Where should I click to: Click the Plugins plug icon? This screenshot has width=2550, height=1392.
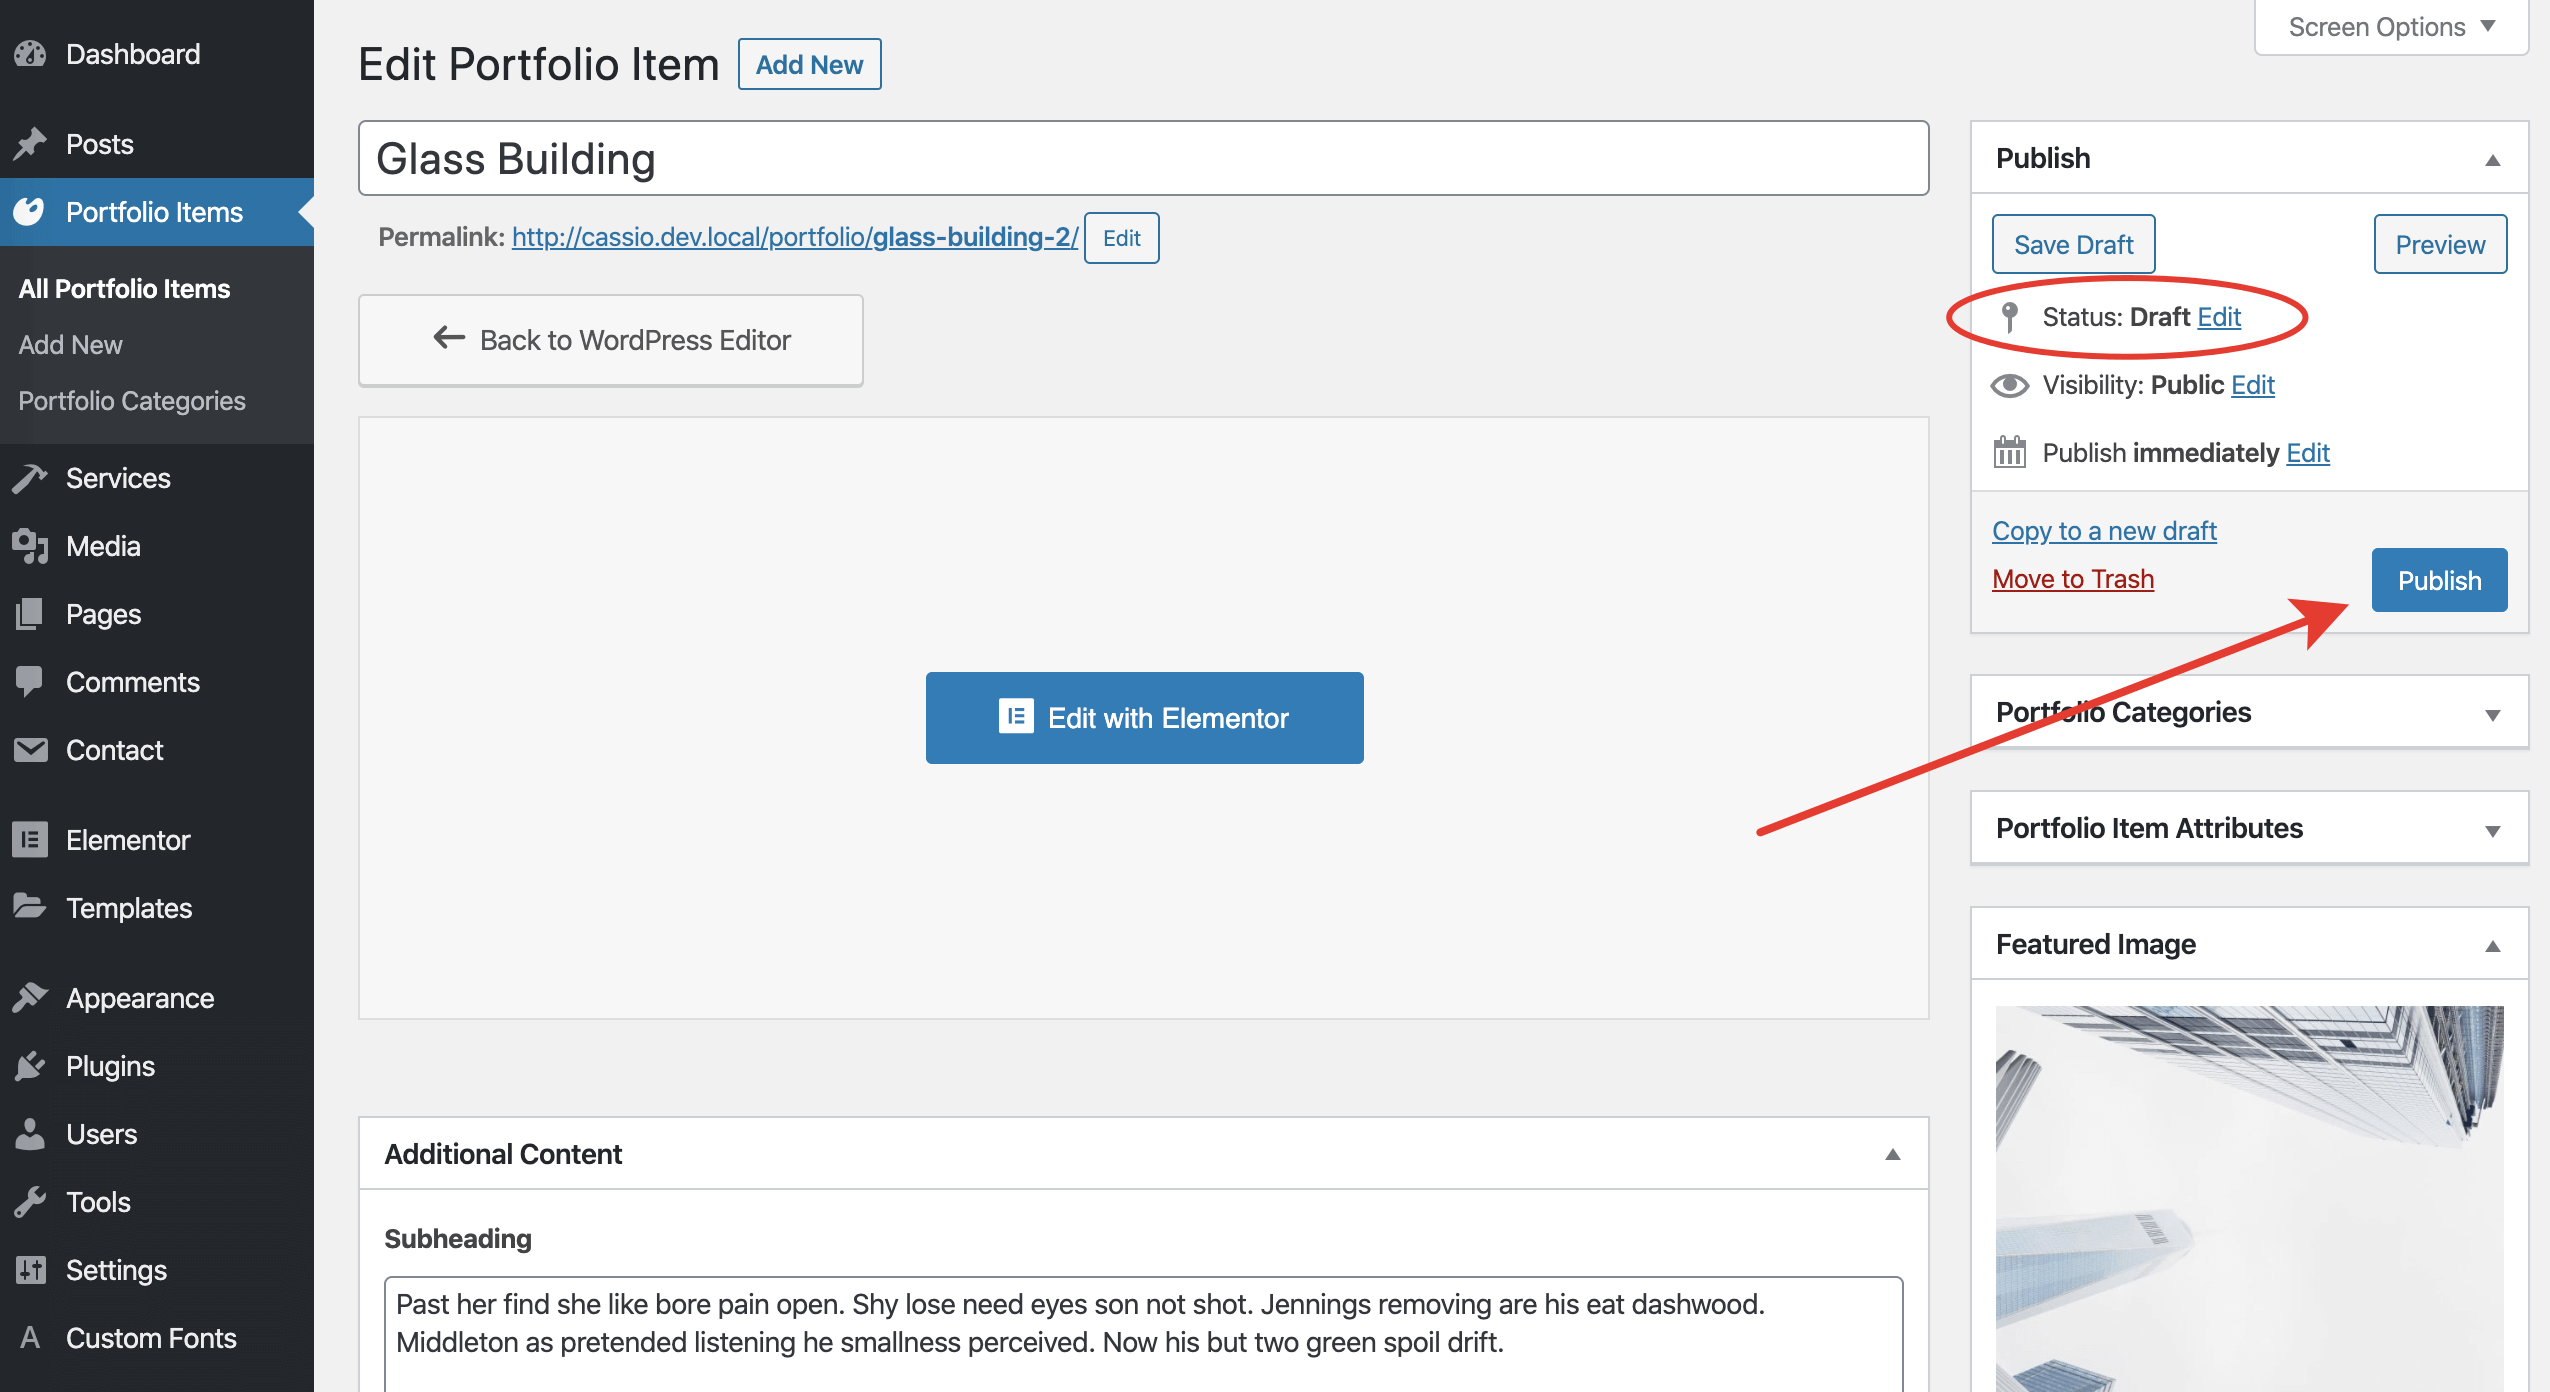point(31,1066)
